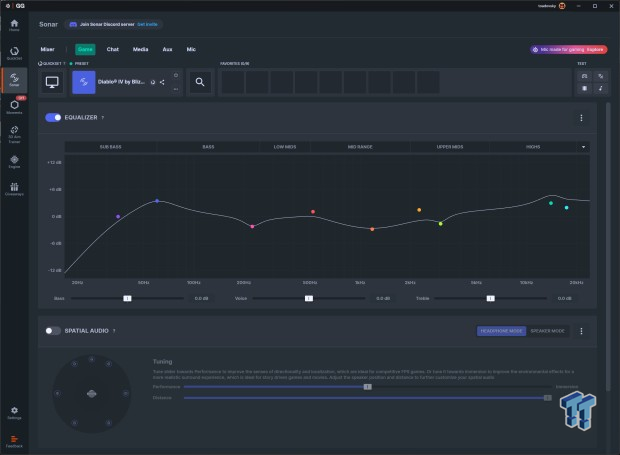Open the preset card more options
620x455 pixels.
click(176, 89)
